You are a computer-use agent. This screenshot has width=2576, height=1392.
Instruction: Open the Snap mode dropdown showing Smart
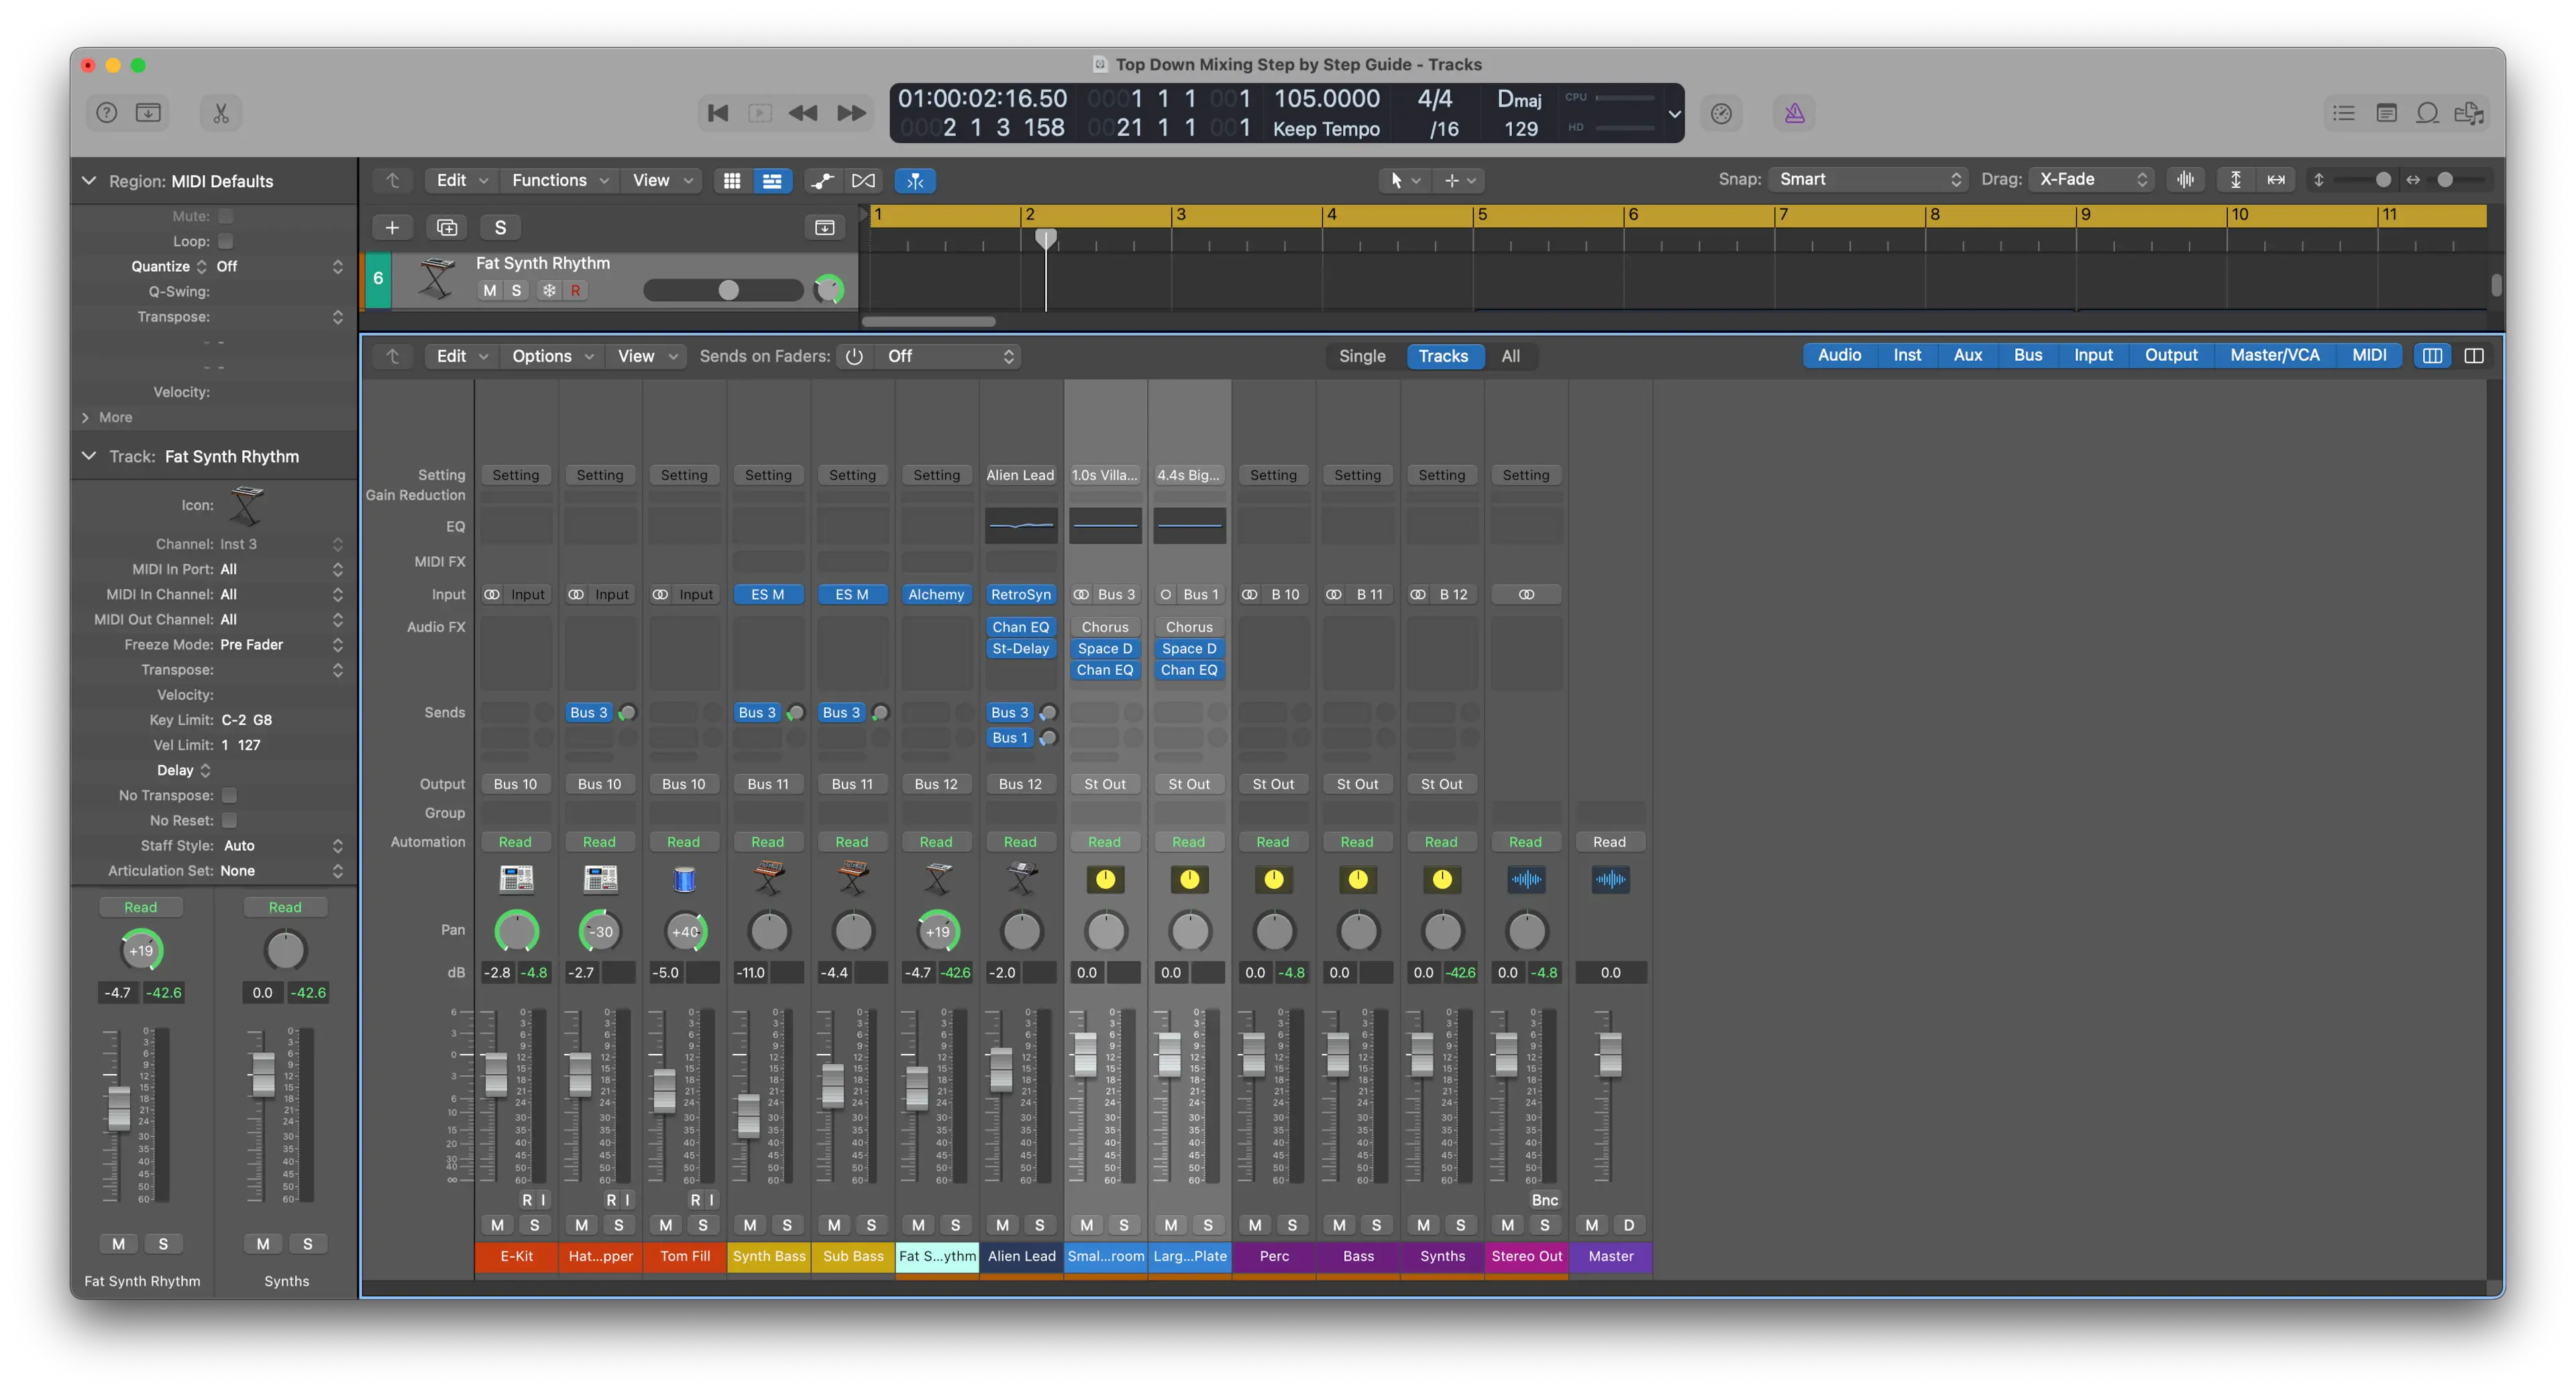(x=1866, y=179)
